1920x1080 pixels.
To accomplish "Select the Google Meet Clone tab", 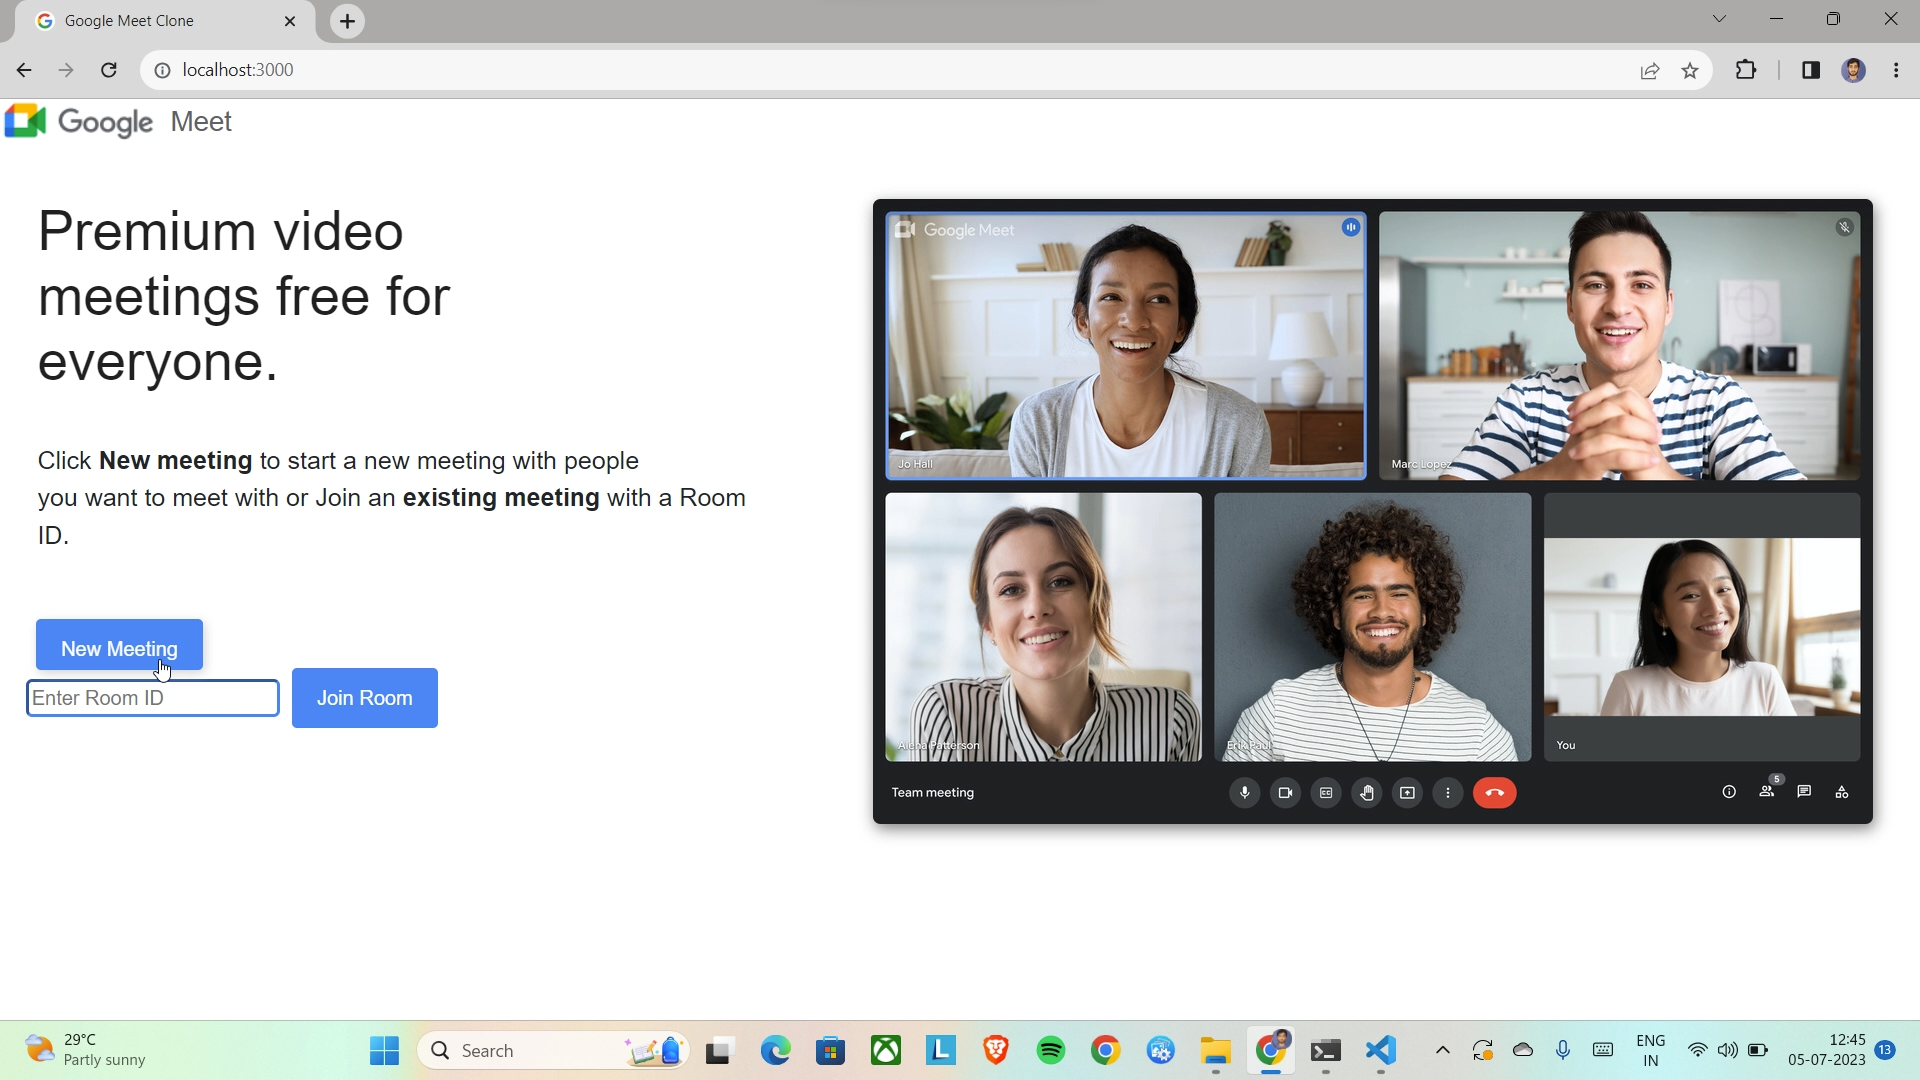I will tap(130, 21).
